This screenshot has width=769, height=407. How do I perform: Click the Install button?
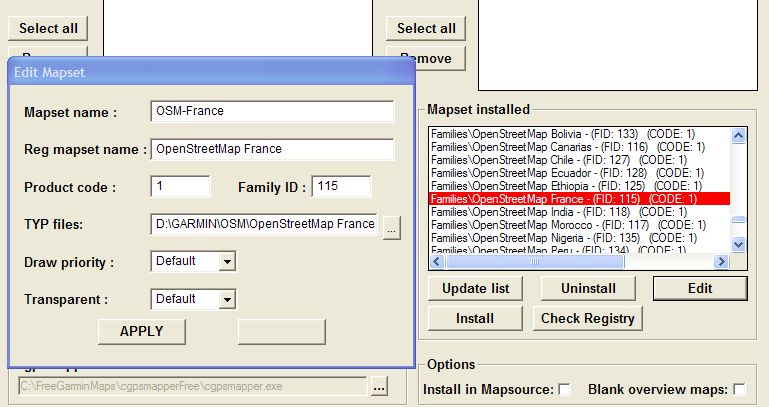(x=475, y=319)
